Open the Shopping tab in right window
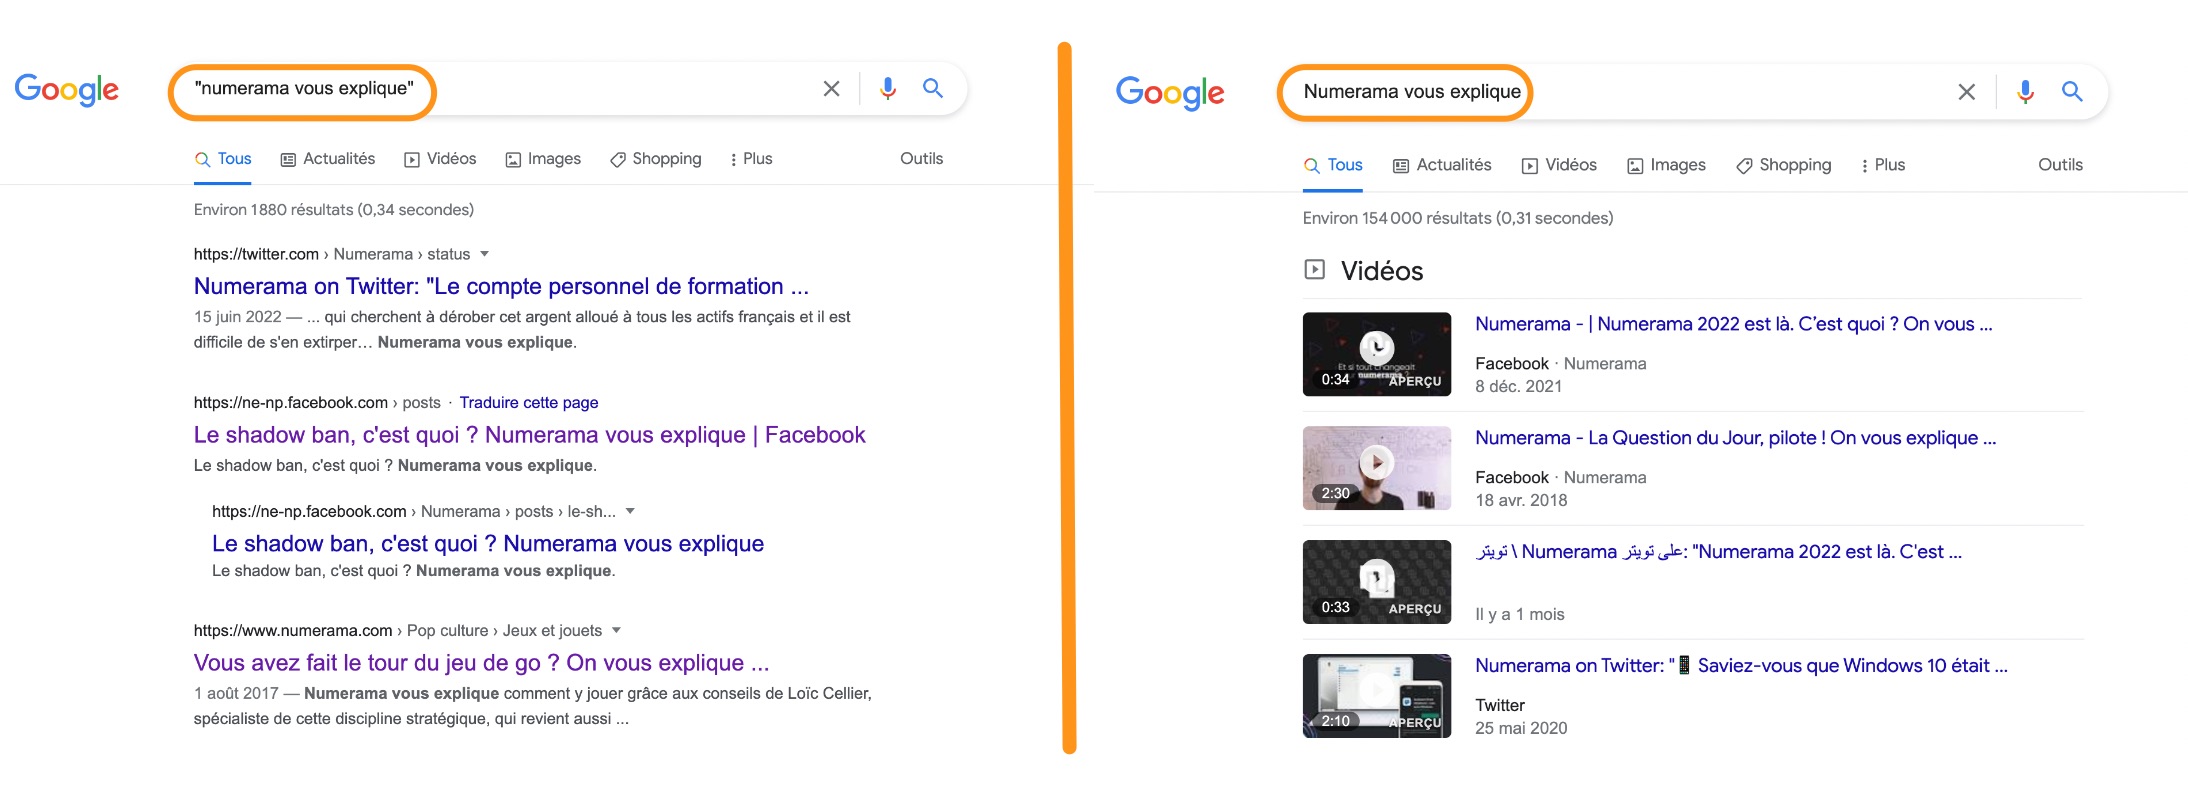Screen dimensions: 2188x796 point(1784,165)
